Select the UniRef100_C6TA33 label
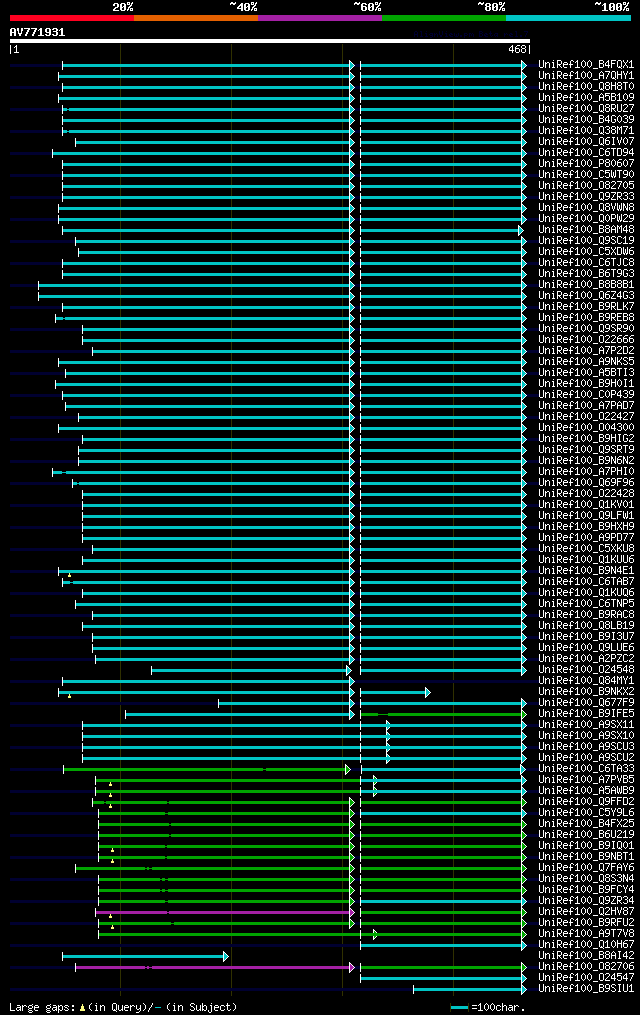 [586, 769]
